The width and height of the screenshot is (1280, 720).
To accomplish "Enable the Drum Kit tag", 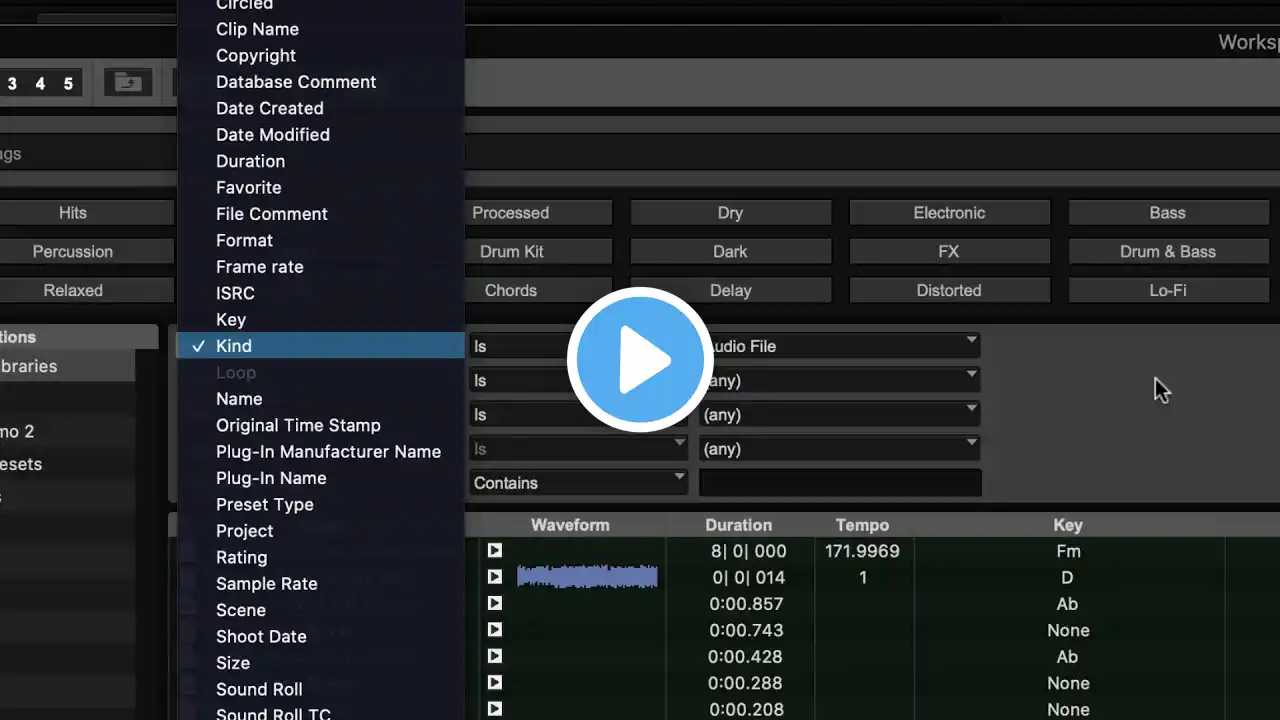I will click(538, 252).
